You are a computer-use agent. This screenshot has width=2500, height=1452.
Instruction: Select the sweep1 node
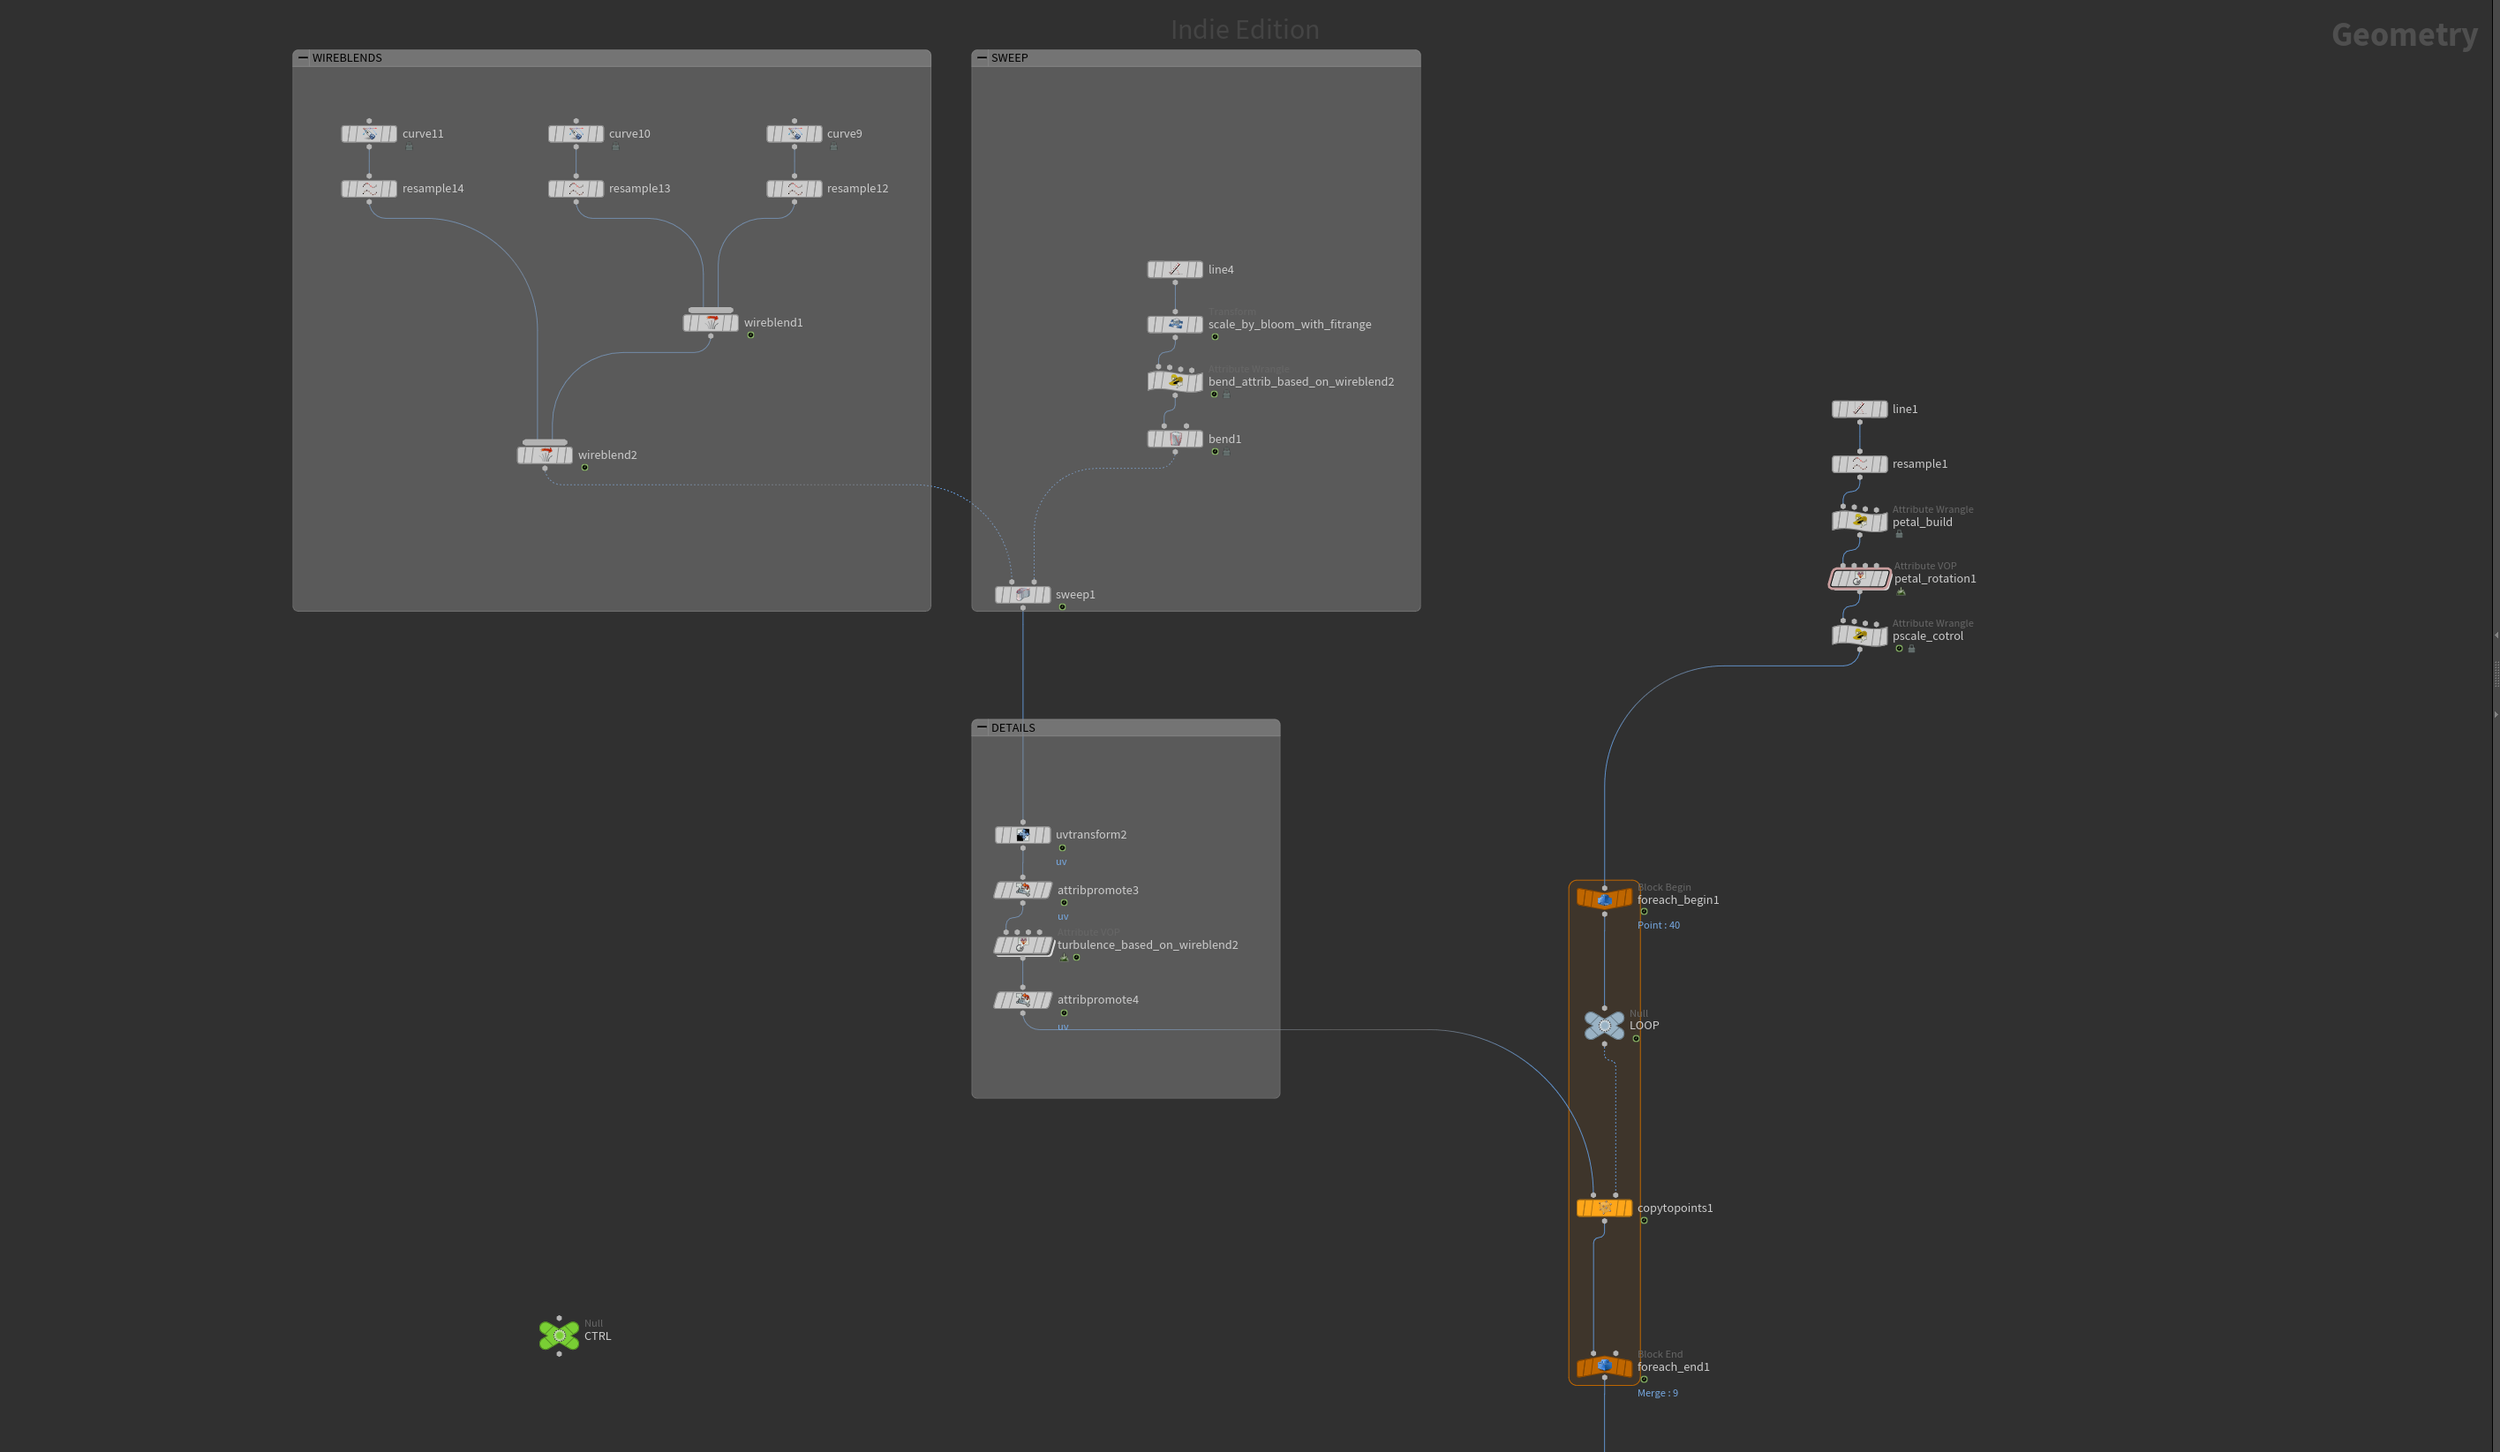coord(1023,595)
